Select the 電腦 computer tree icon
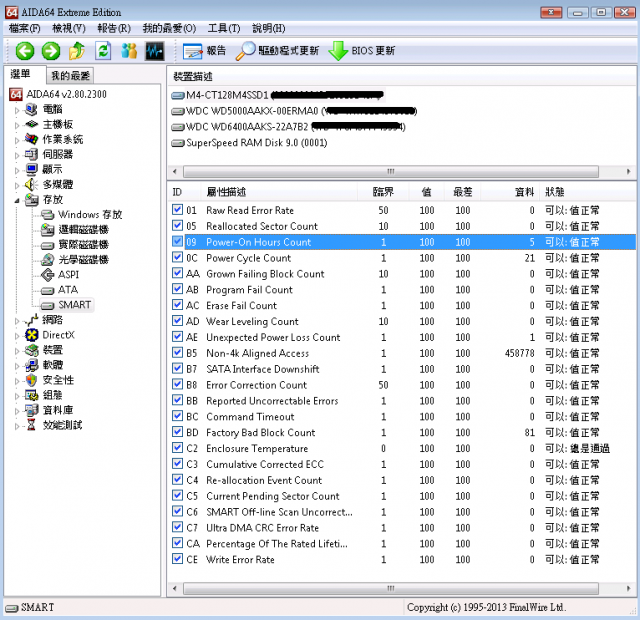 (x=31, y=109)
